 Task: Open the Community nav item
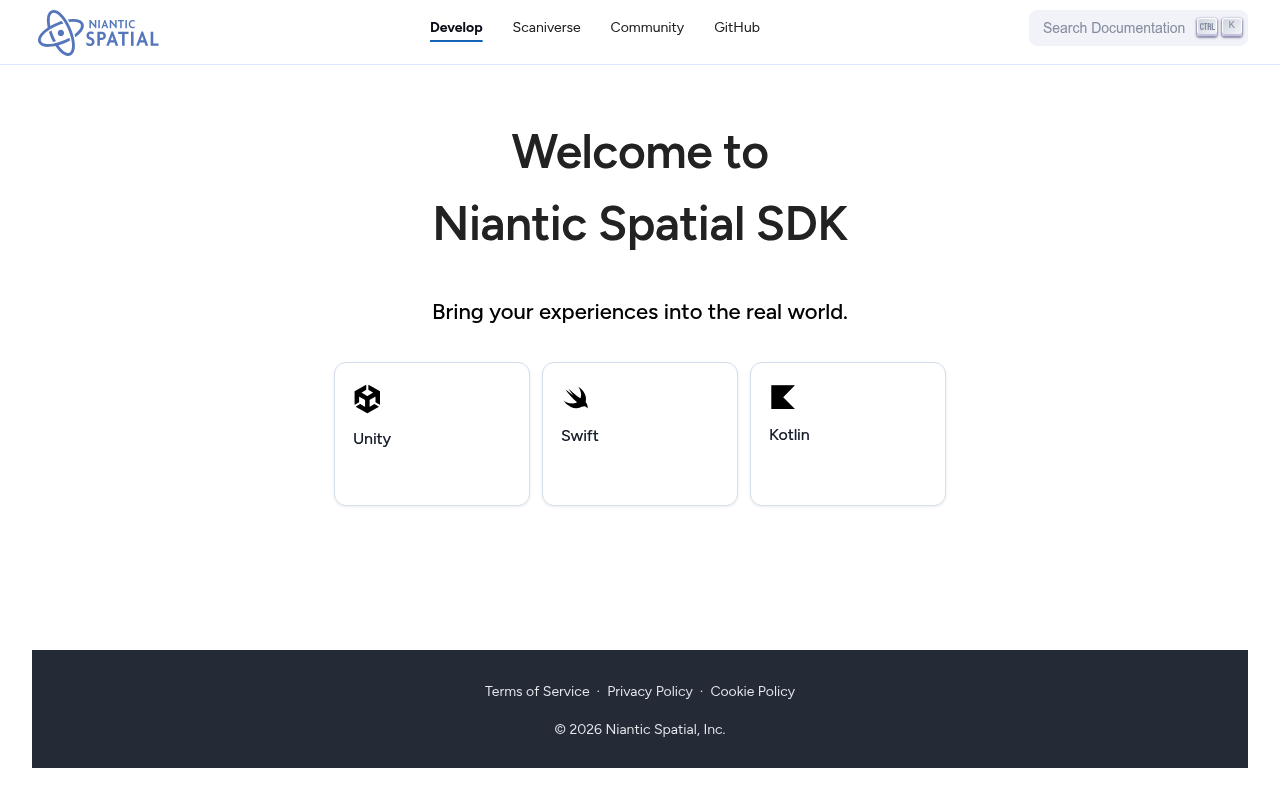(x=647, y=27)
